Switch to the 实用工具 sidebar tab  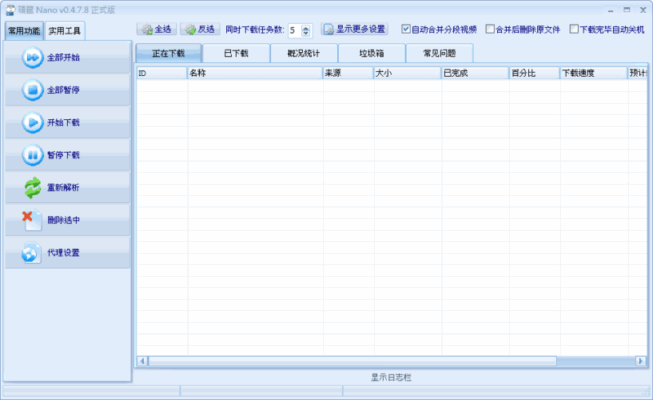65,31
